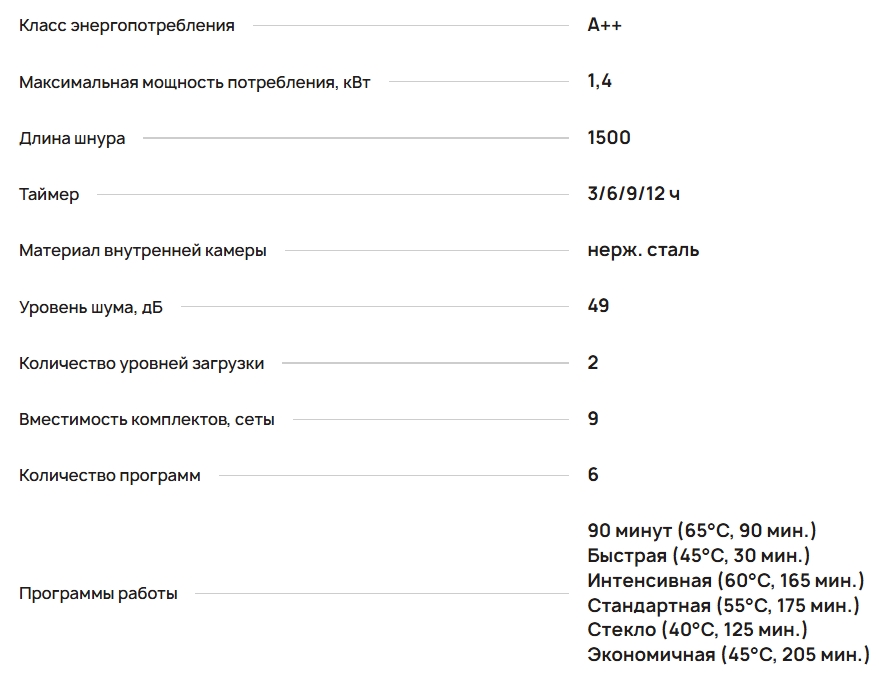
Task: Click the 'Длина шнура' label
Action: (72, 139)
